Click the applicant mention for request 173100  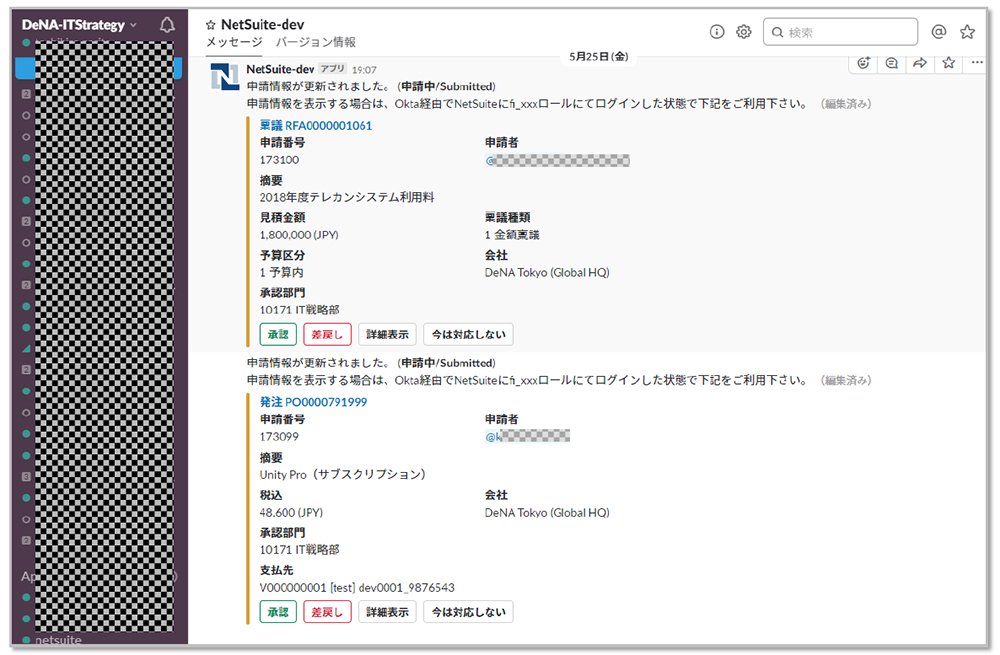click(557, 161)
